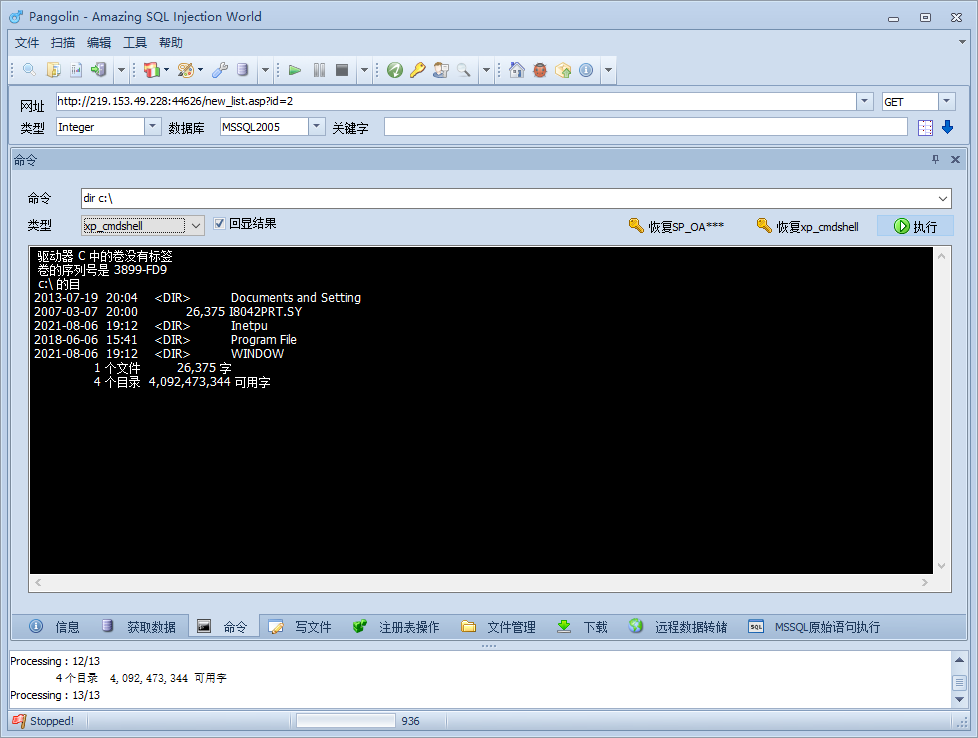Click the console vertical scrollbar up arrow
The height and width of the screenshot is (738, 978).
click(941, 256)
